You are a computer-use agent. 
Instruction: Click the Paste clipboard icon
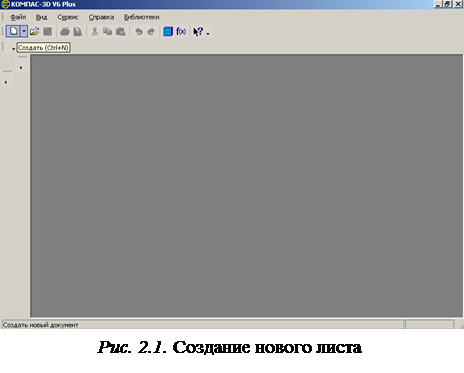tap(120, 32)
